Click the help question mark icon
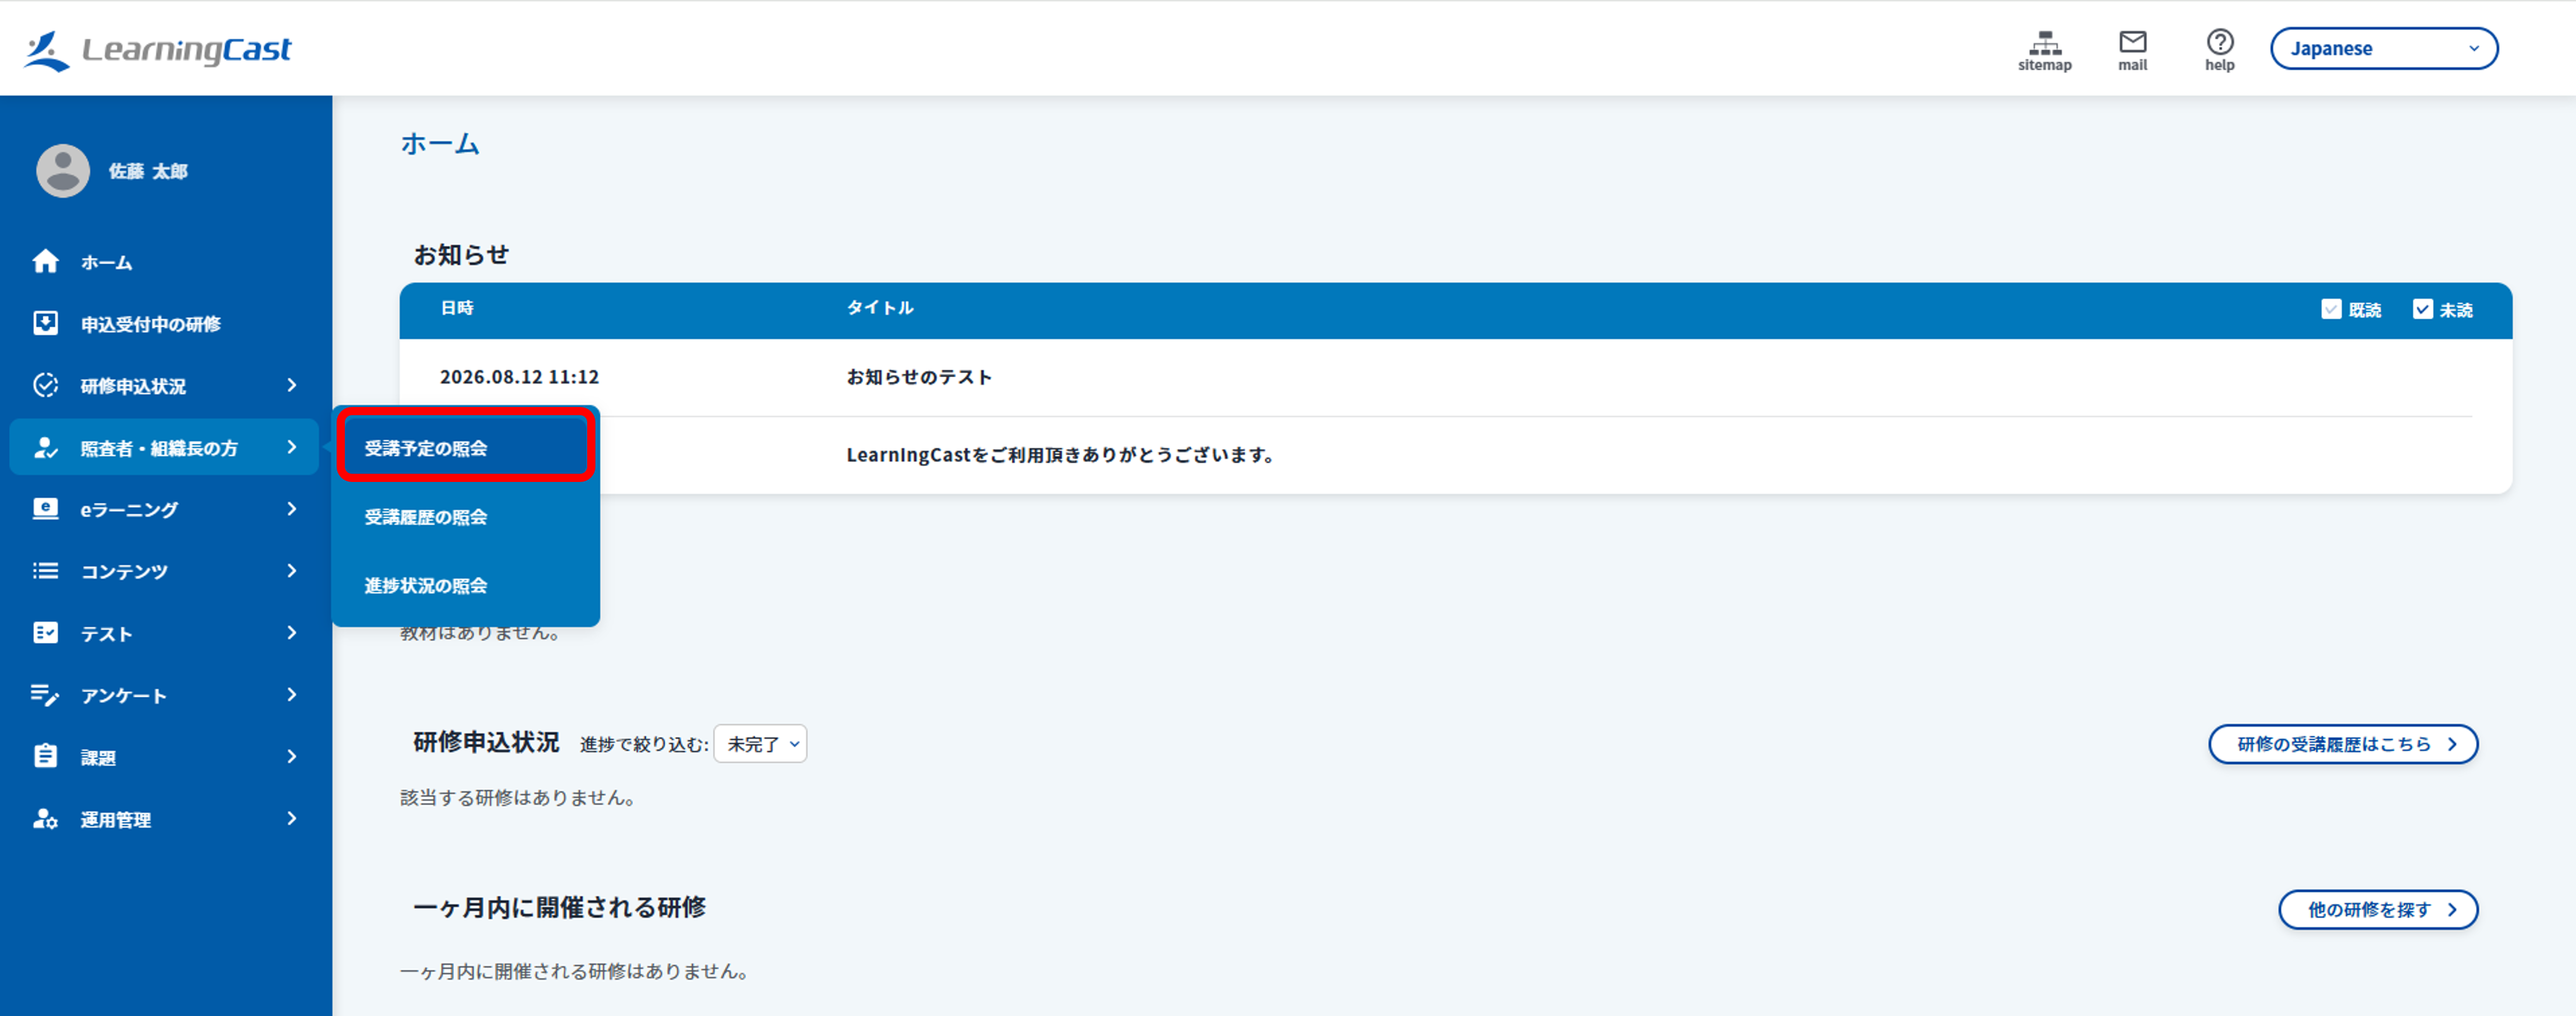The image size is (2576, 1016). (x=2219, y=41)
